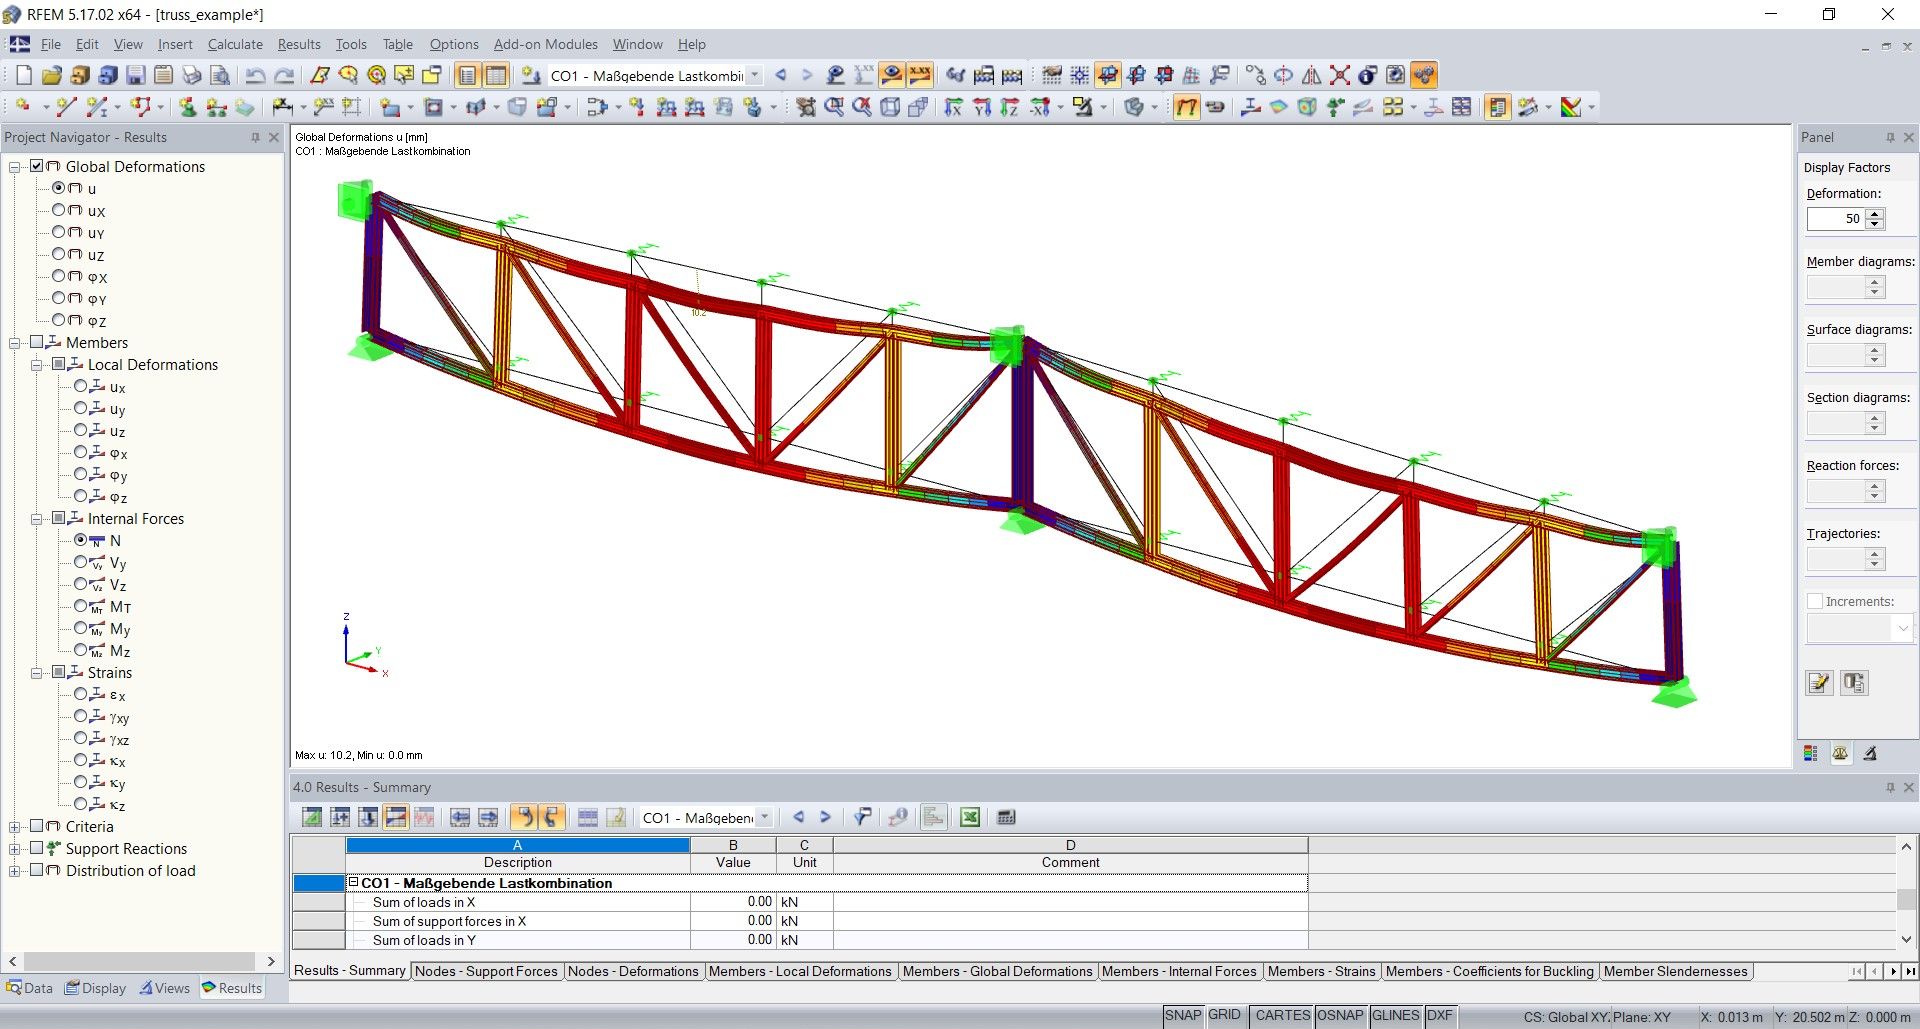
Task: Switch to Members - Internal Forces tab
Action: [1179, 971]
